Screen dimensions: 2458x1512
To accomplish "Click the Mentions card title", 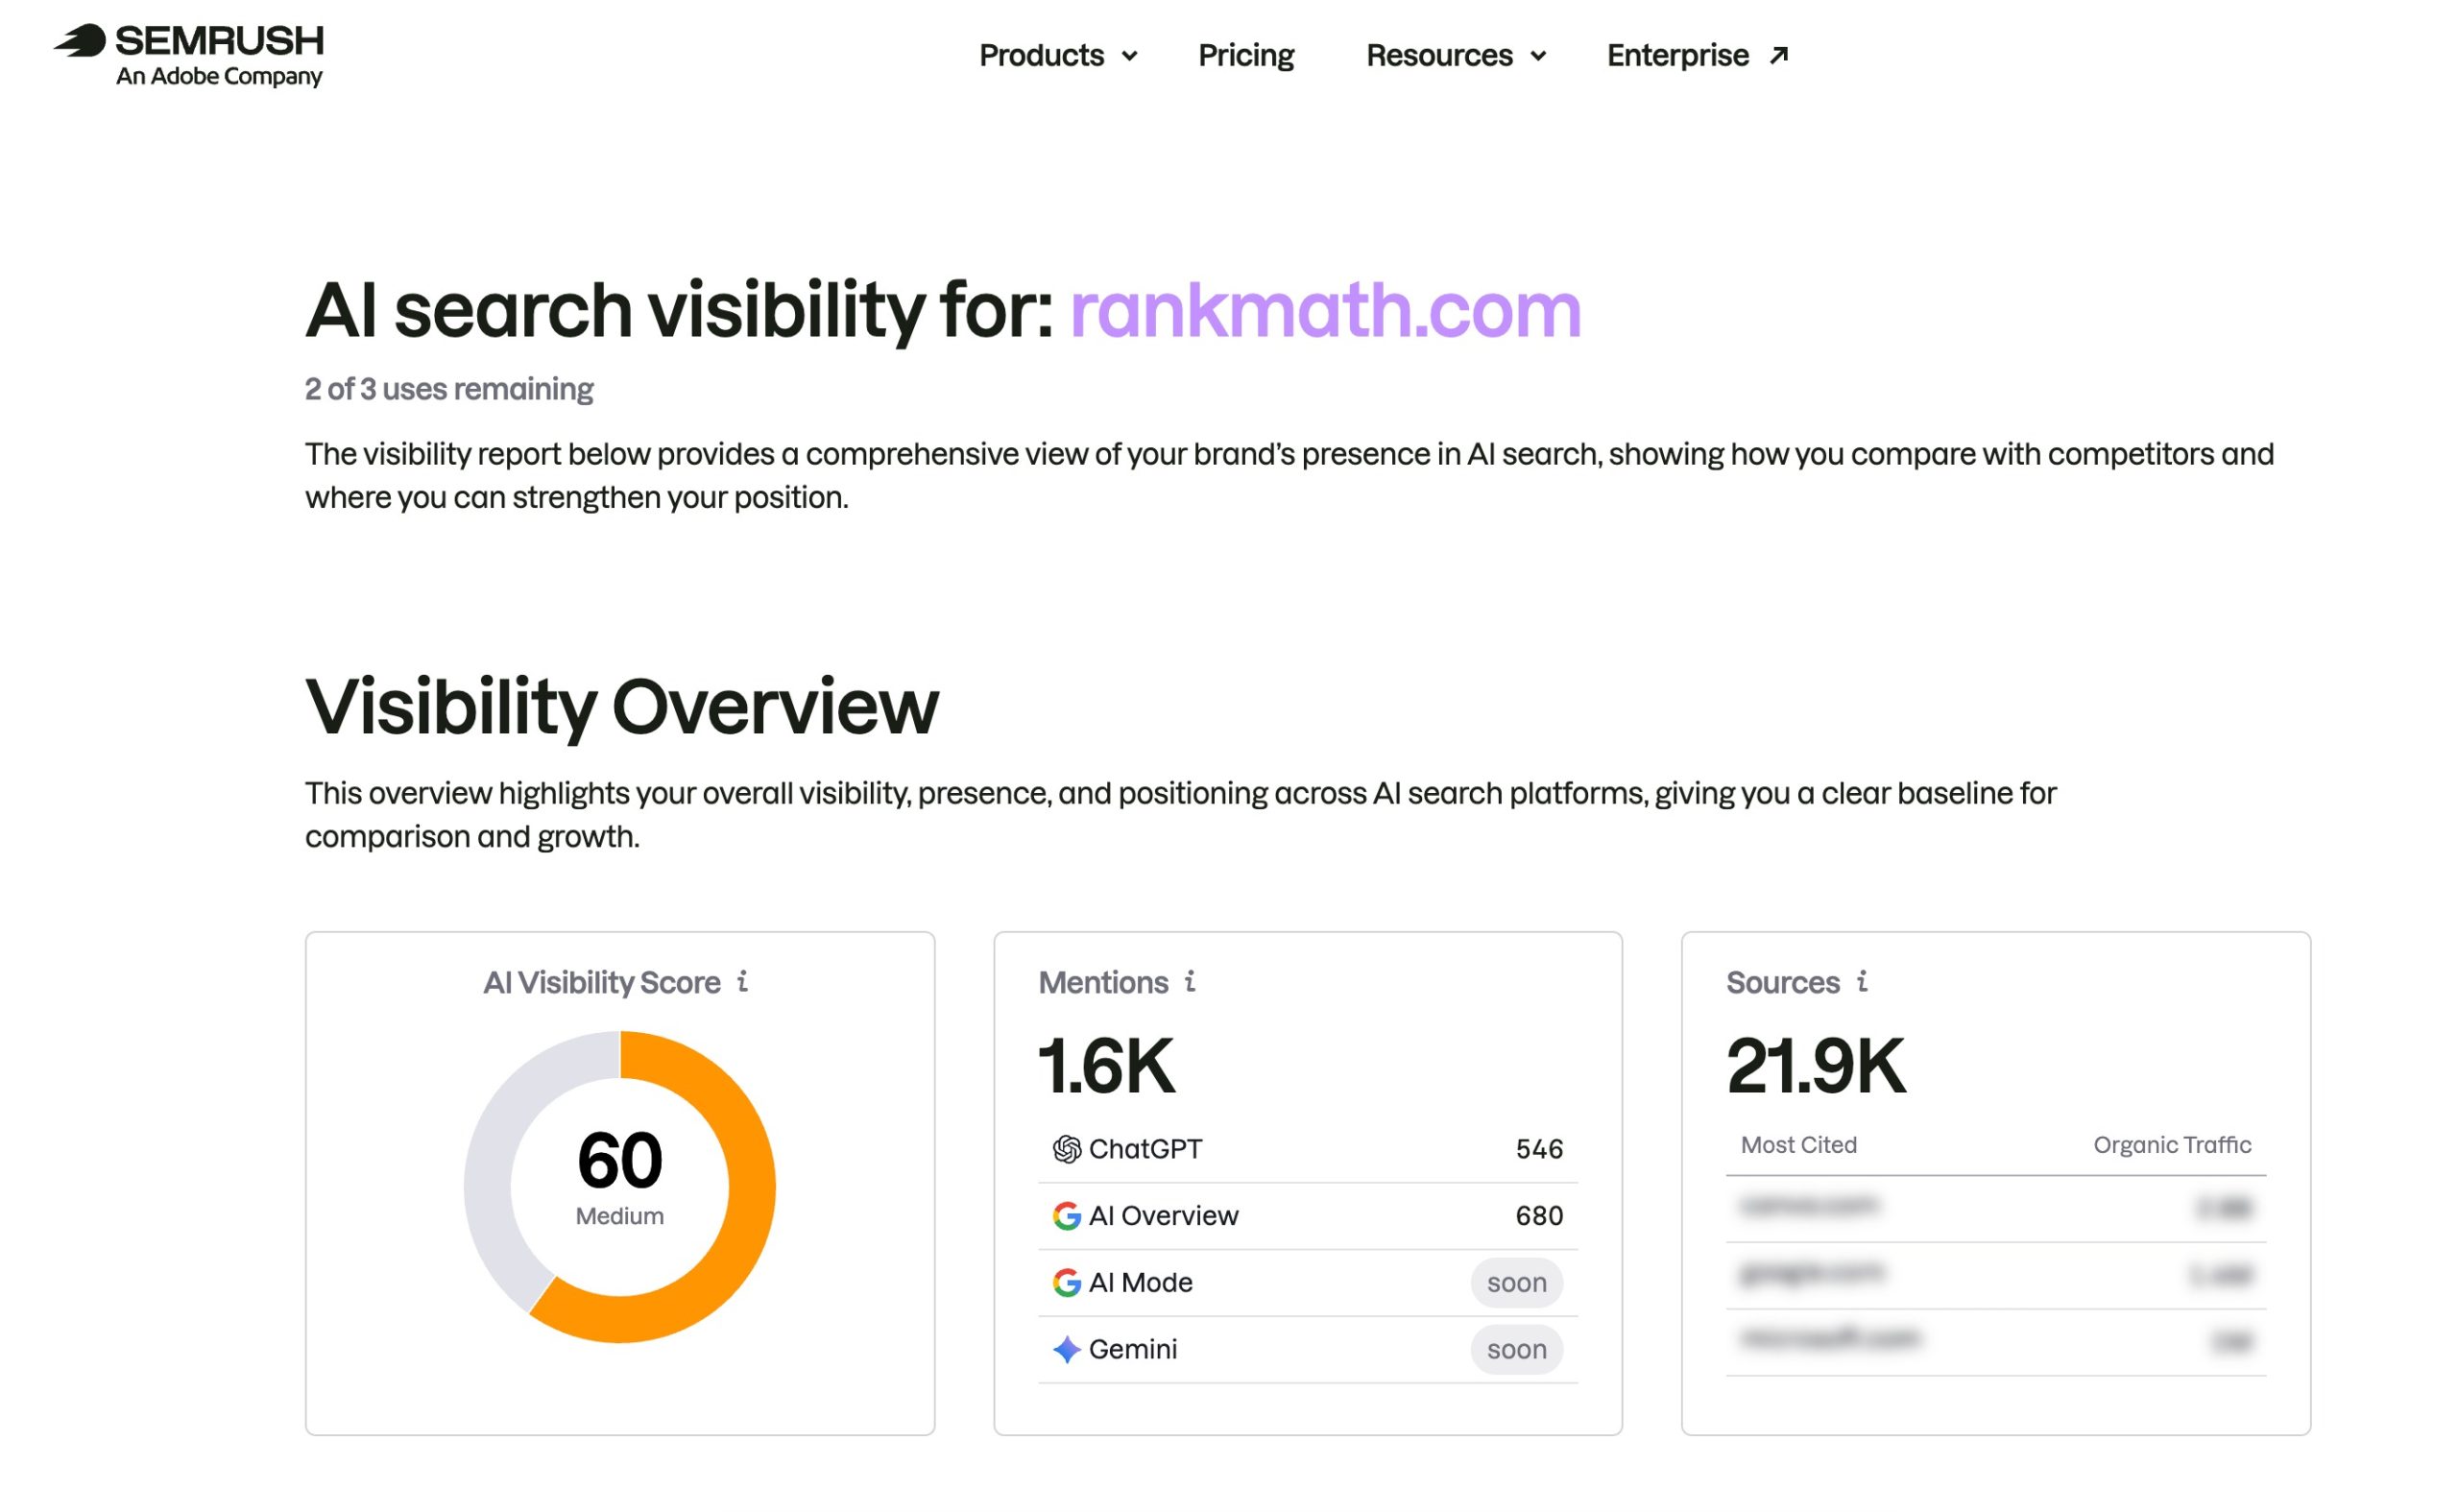I will [1103, 982].
